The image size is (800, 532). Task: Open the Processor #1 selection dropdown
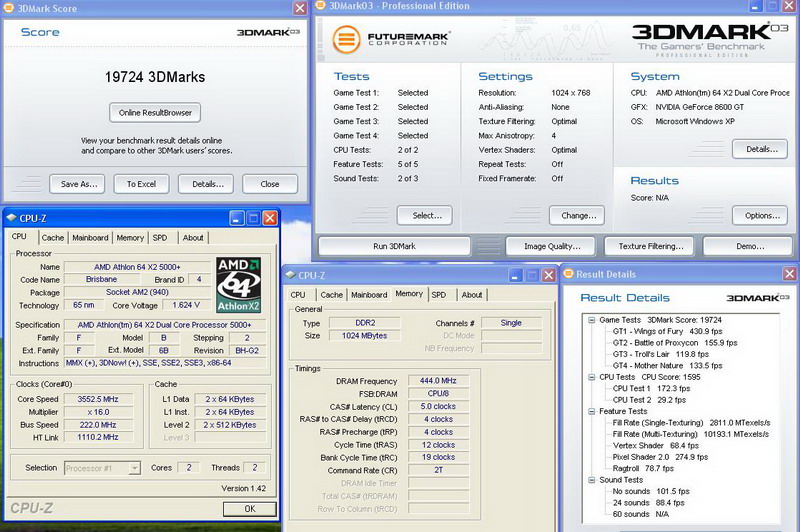tap(134, 468)
